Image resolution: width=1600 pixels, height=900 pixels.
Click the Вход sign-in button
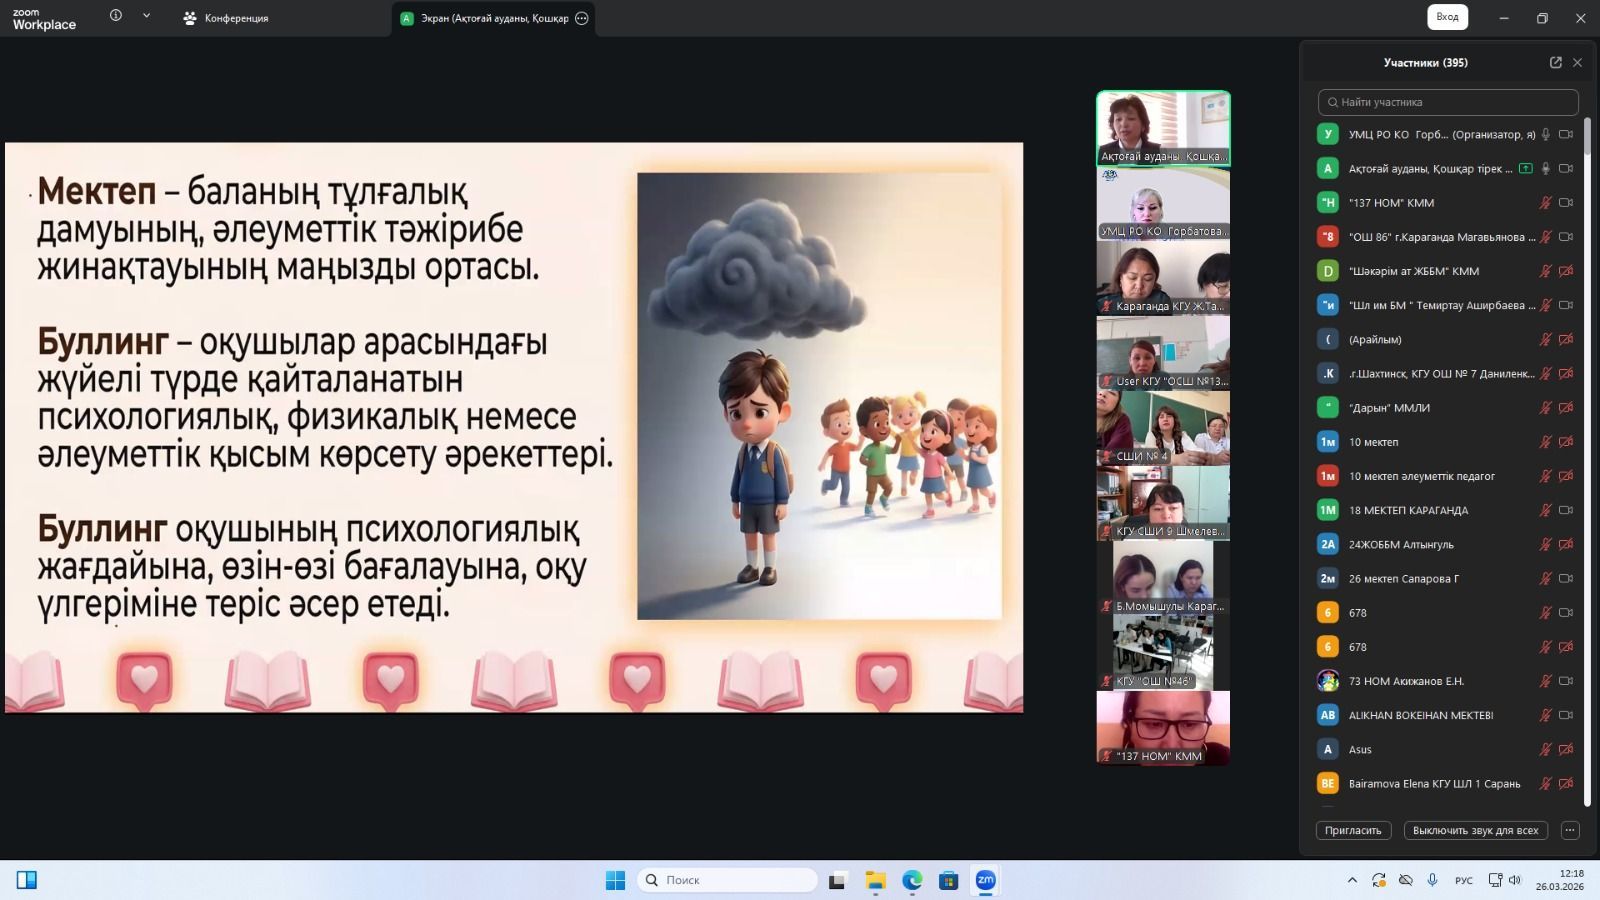[x=1447, y=17]
